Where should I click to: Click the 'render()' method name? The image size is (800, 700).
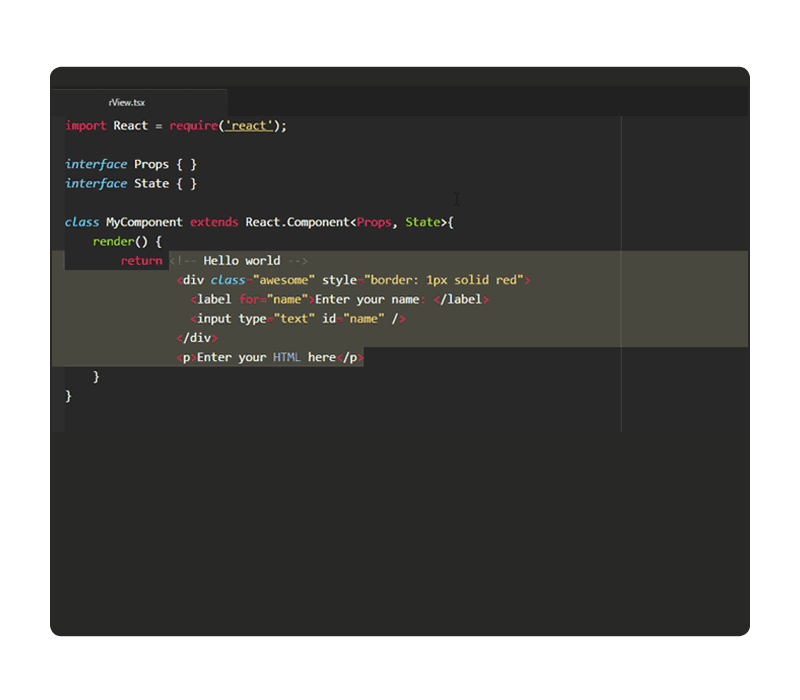(x=120, y=241)
